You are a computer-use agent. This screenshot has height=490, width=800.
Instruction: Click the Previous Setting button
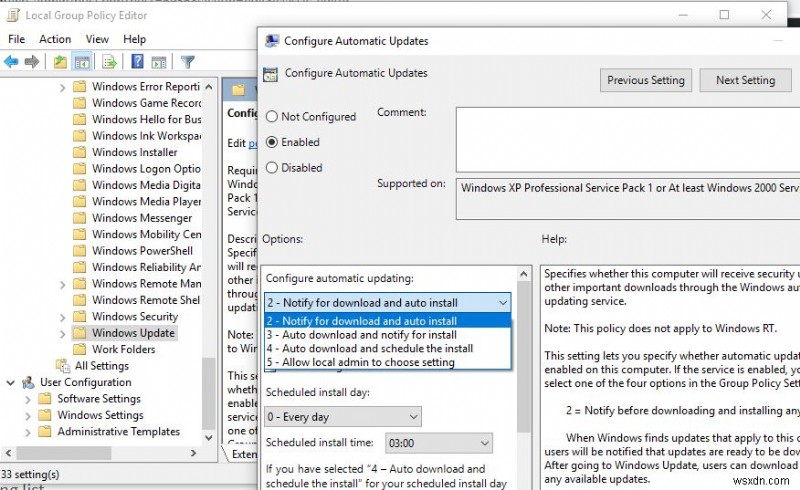click(646, 80)
